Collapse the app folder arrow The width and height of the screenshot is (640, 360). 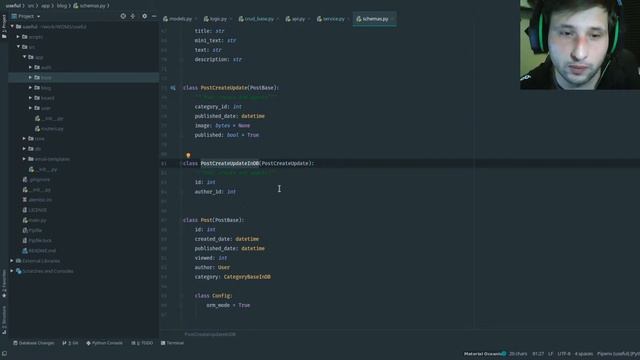pyautogui.click(x=24, y=57)
